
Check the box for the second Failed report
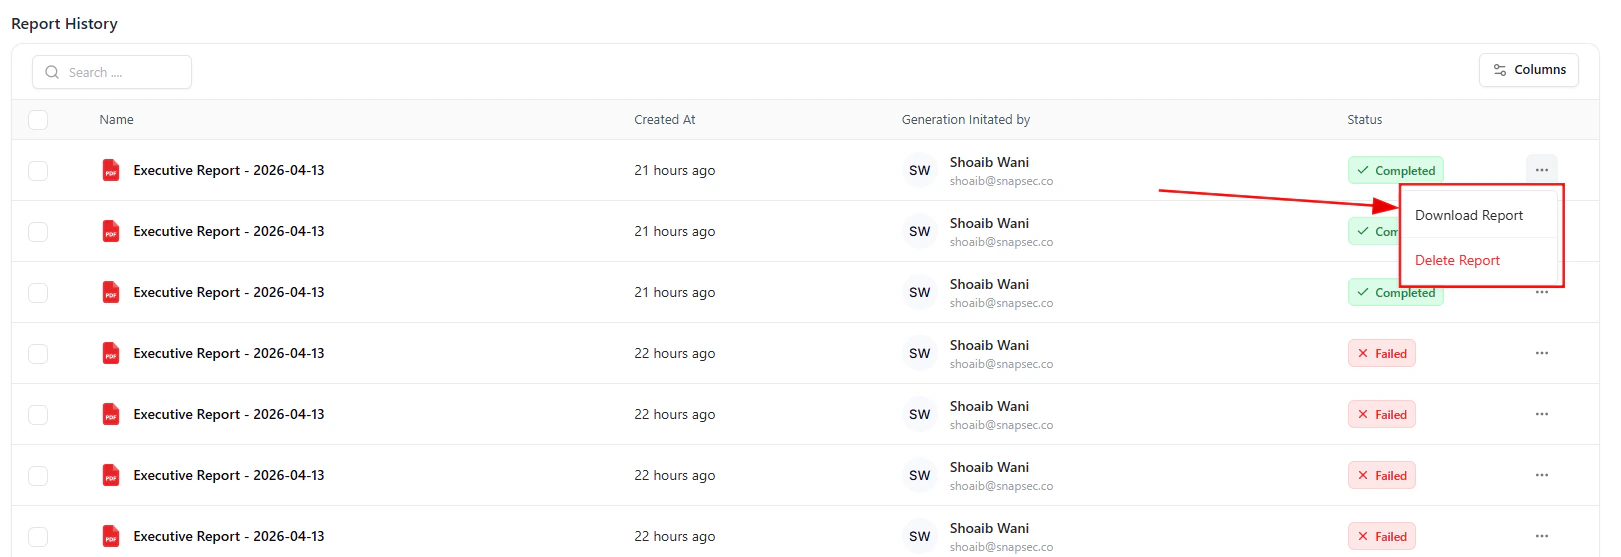point(38,415)
